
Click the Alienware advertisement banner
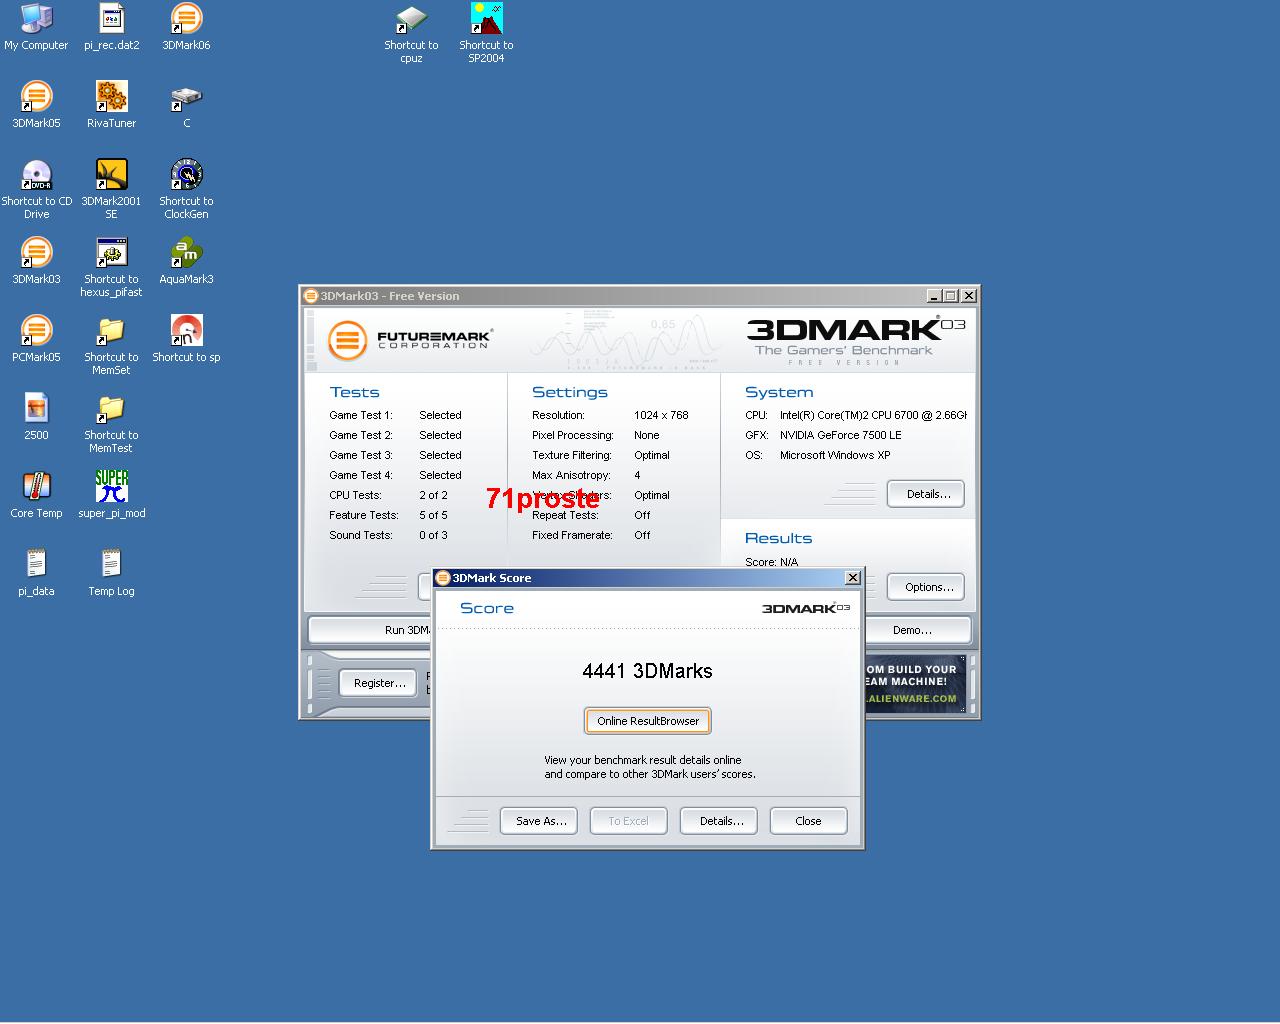click(914, 684)
